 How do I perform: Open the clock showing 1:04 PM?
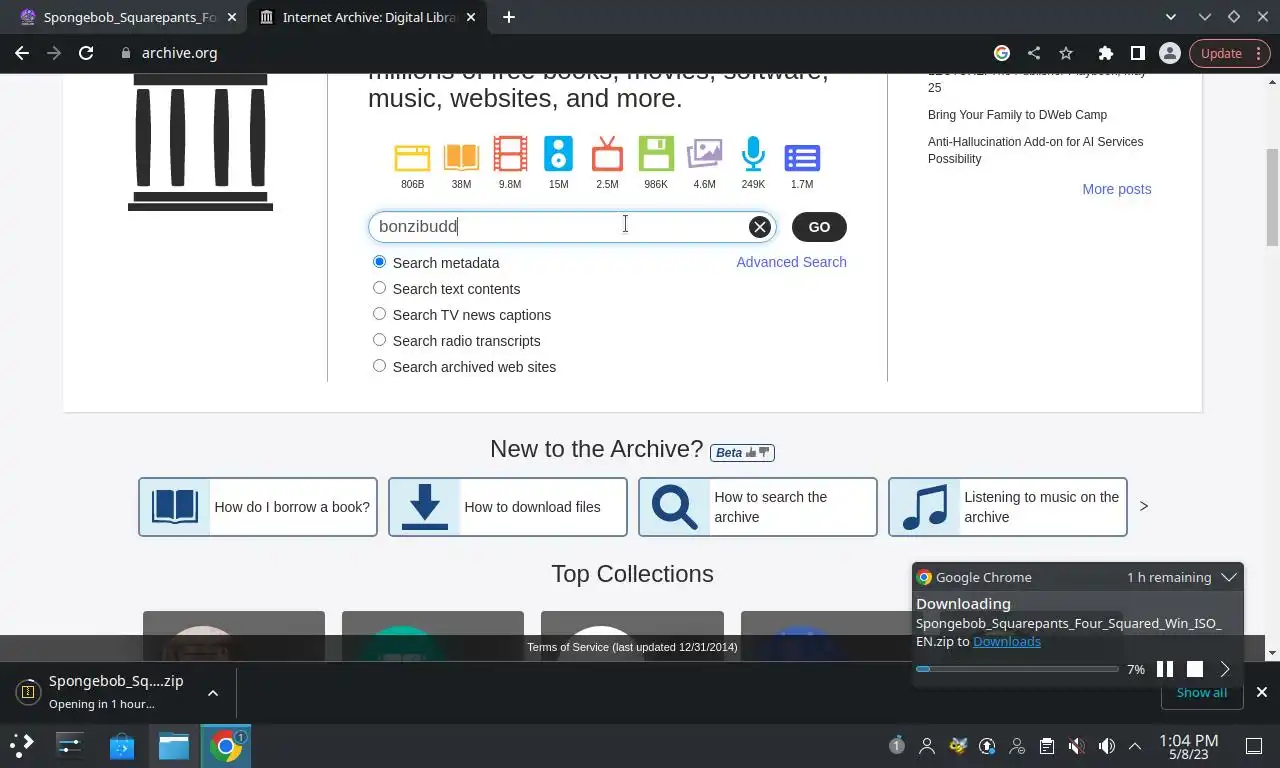pyautogui.click(x=1188, y=746)
